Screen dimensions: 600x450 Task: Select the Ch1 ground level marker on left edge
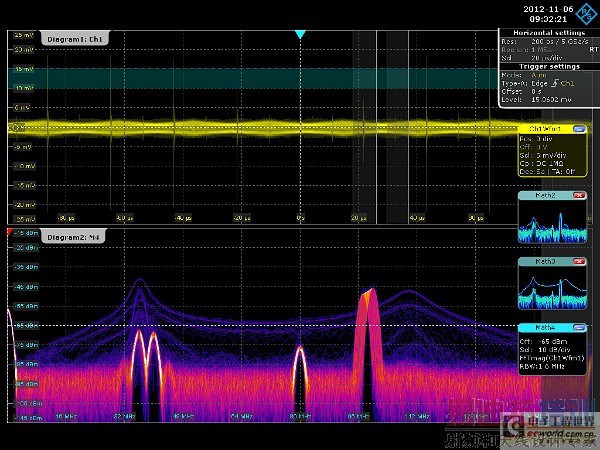pyautogui.click(x=15, y=127)
